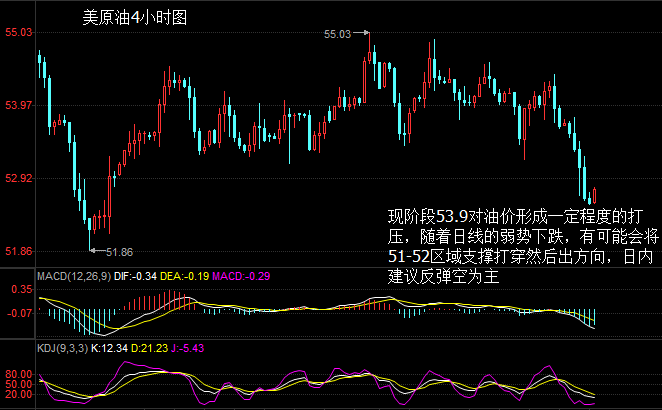Select the 80.00 KDJ axis label
662x410 pixels.
click(19, 374)
